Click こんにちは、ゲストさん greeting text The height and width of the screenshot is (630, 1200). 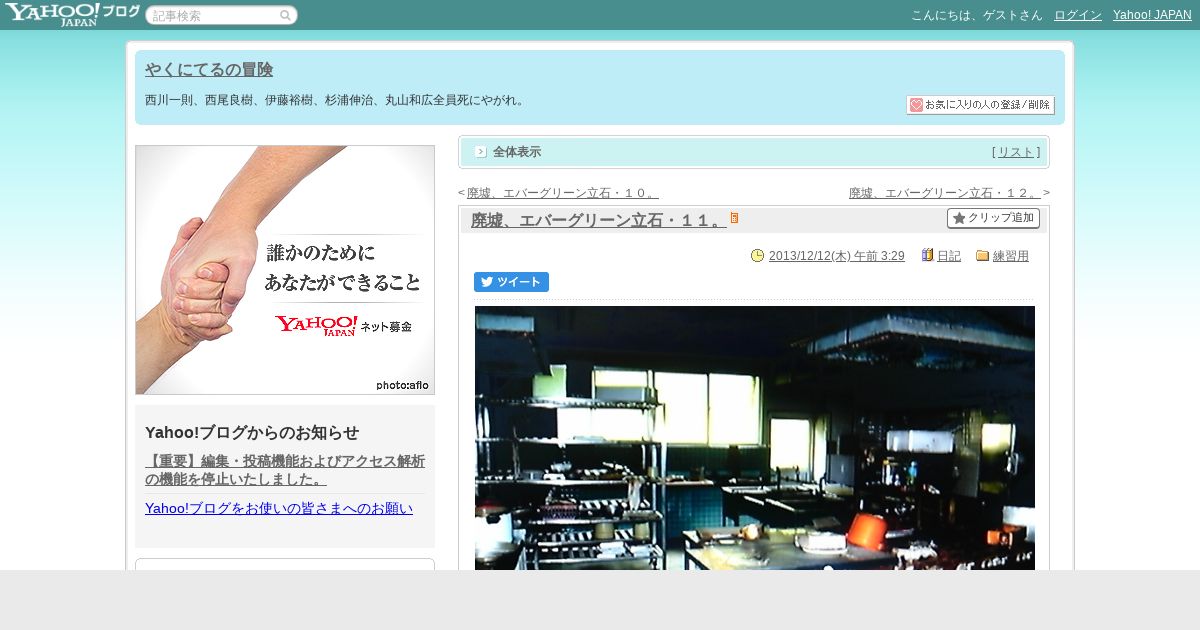pos(976,15)
